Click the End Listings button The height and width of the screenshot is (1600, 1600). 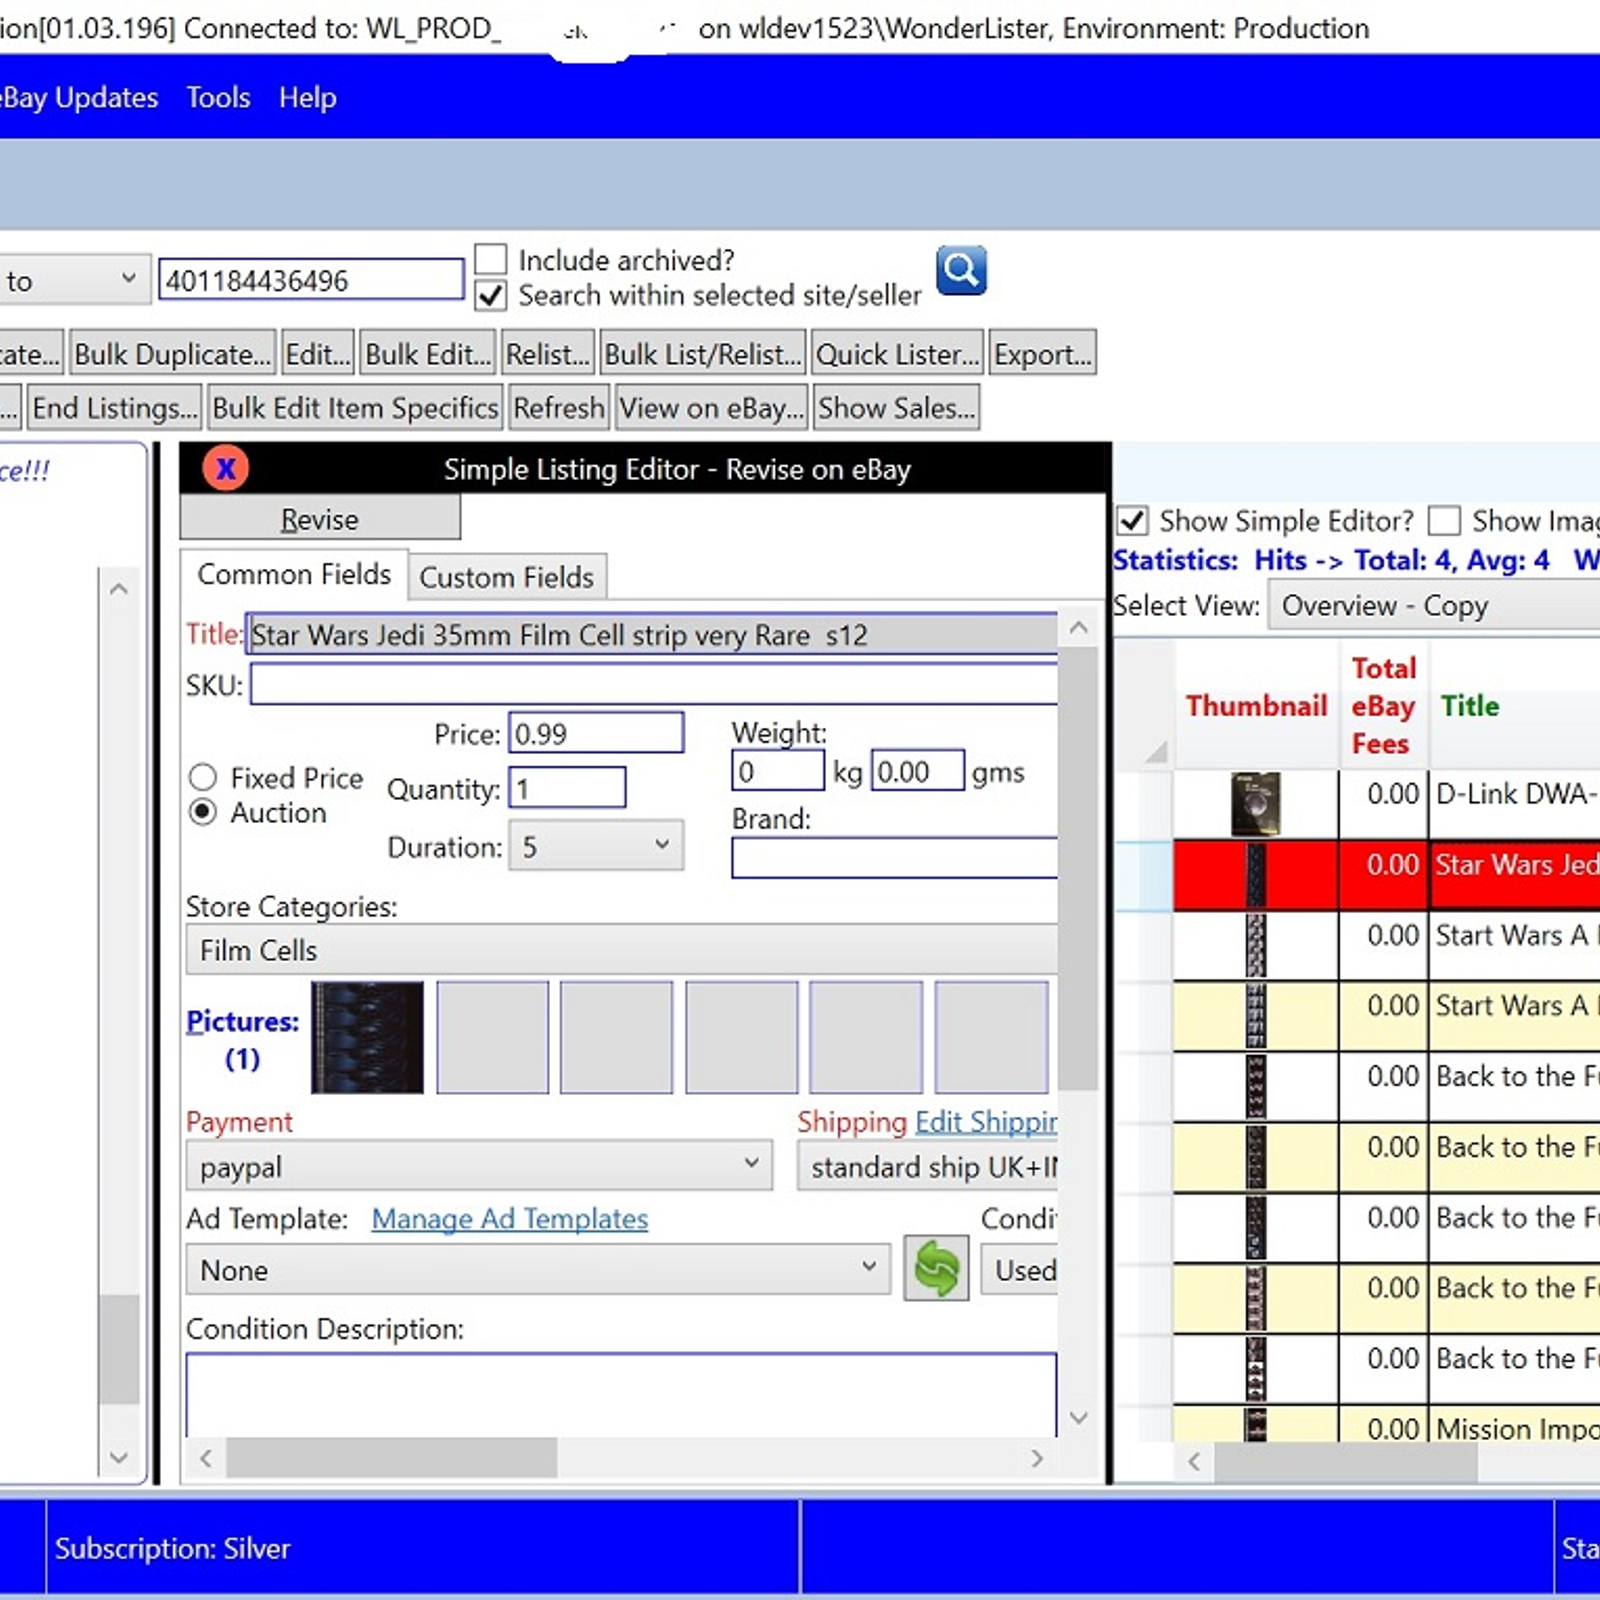115,408
